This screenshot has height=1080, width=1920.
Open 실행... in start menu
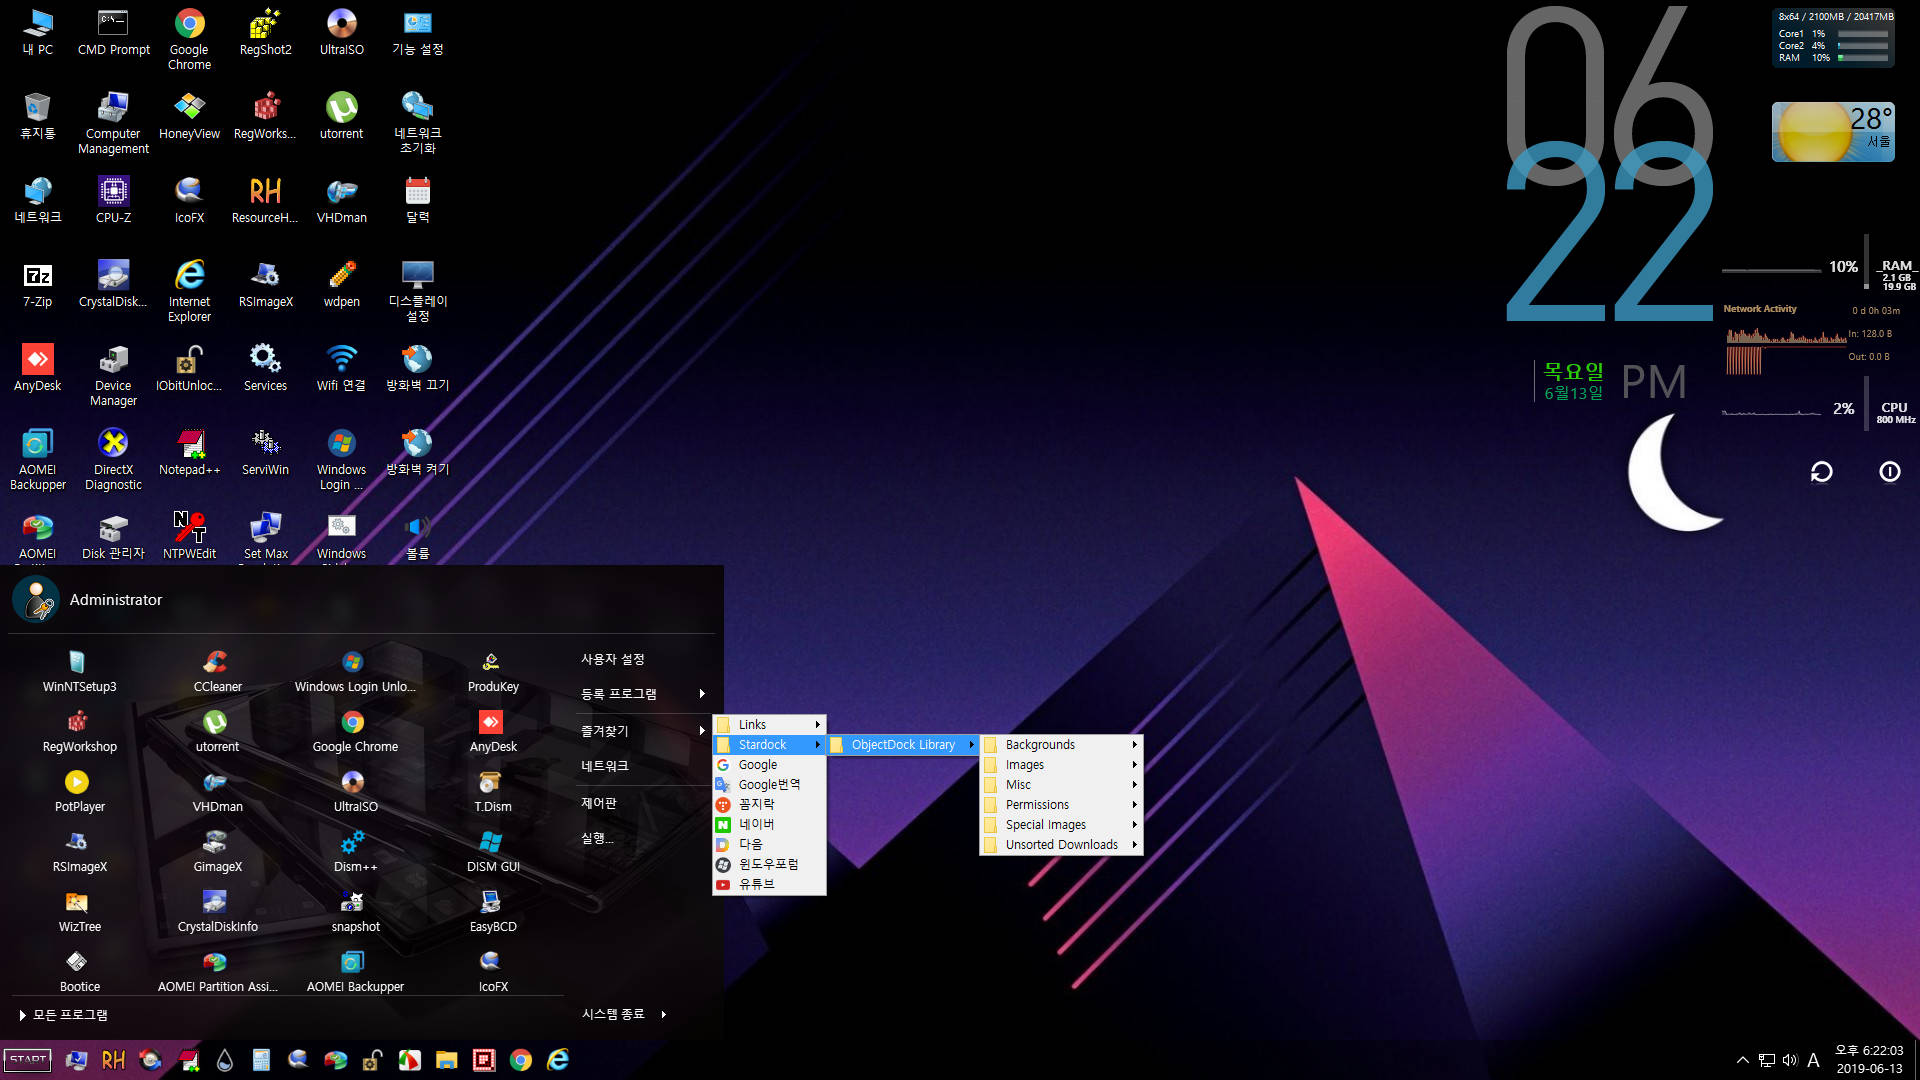tap(597, 838)
